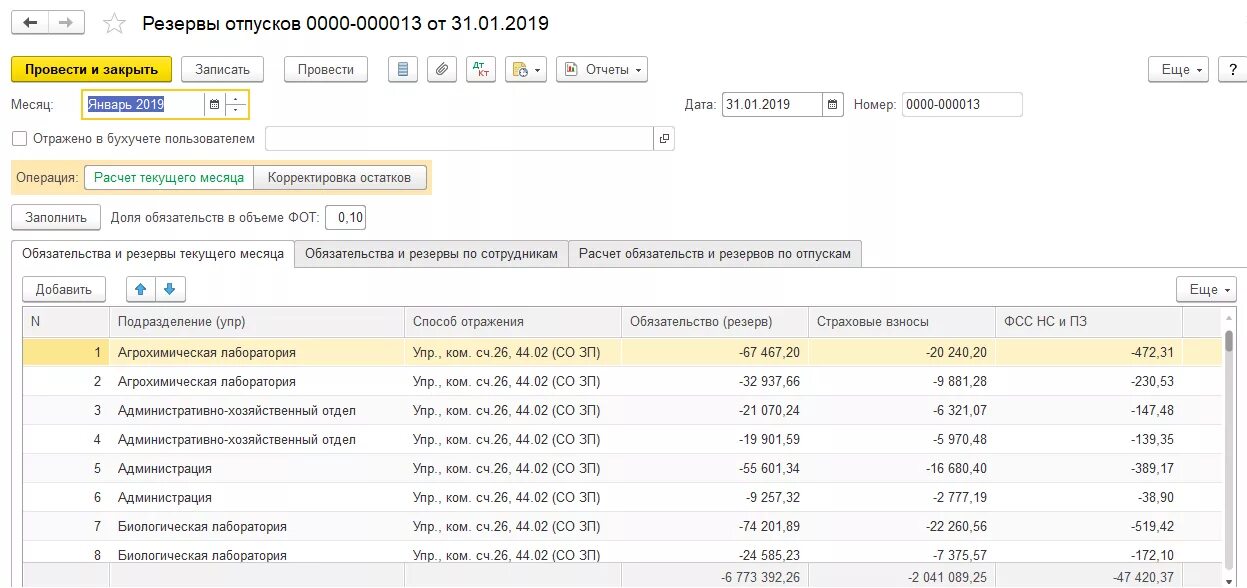Screen dimensions: 1247x588
Task: Open the document movements list icon
Action: 403,70
